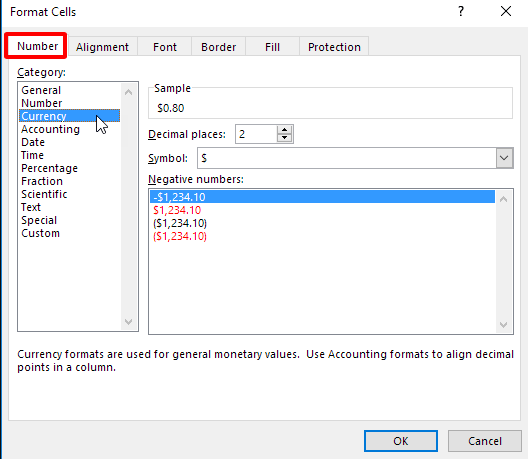Decrease decimal places with down arrow
Screen dimensions: 528x459
click(285, 138)
